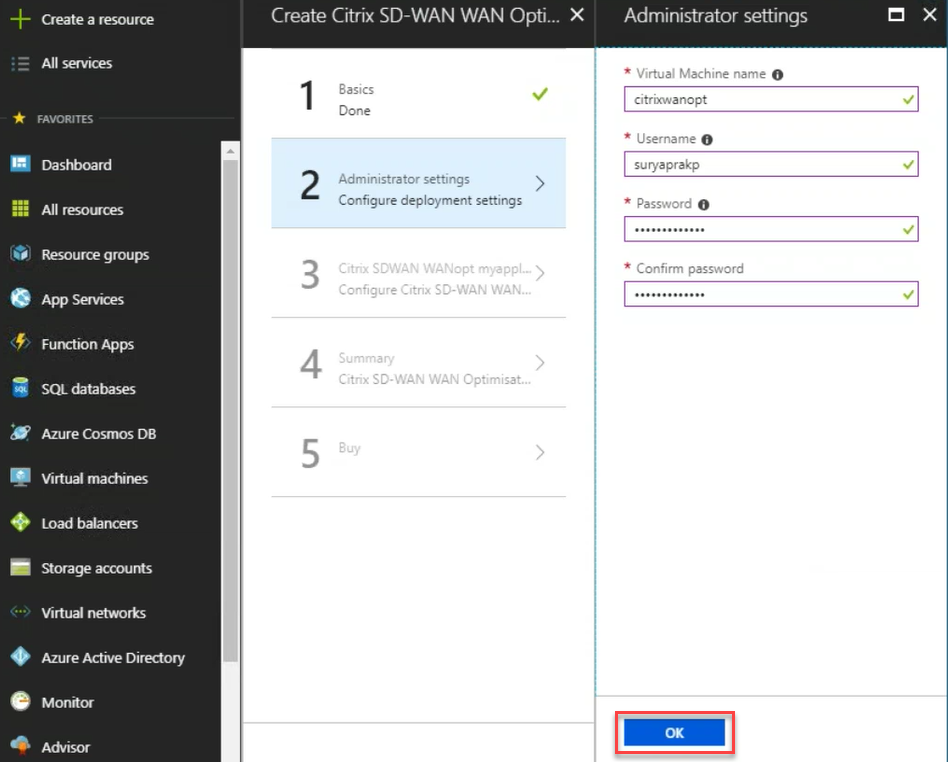Viewport: 948px width, 762px height.
Task: Open the All services list icon
Action: click(20, 64)
